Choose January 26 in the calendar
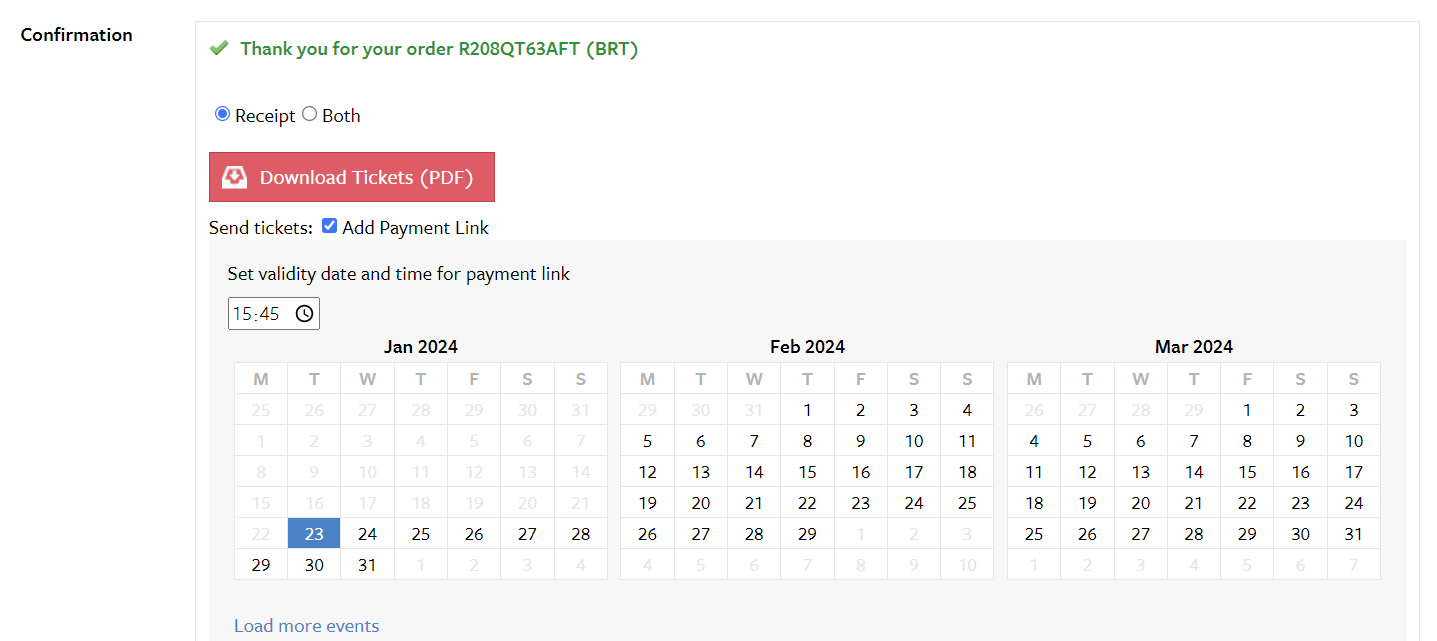 coord(474,534)
